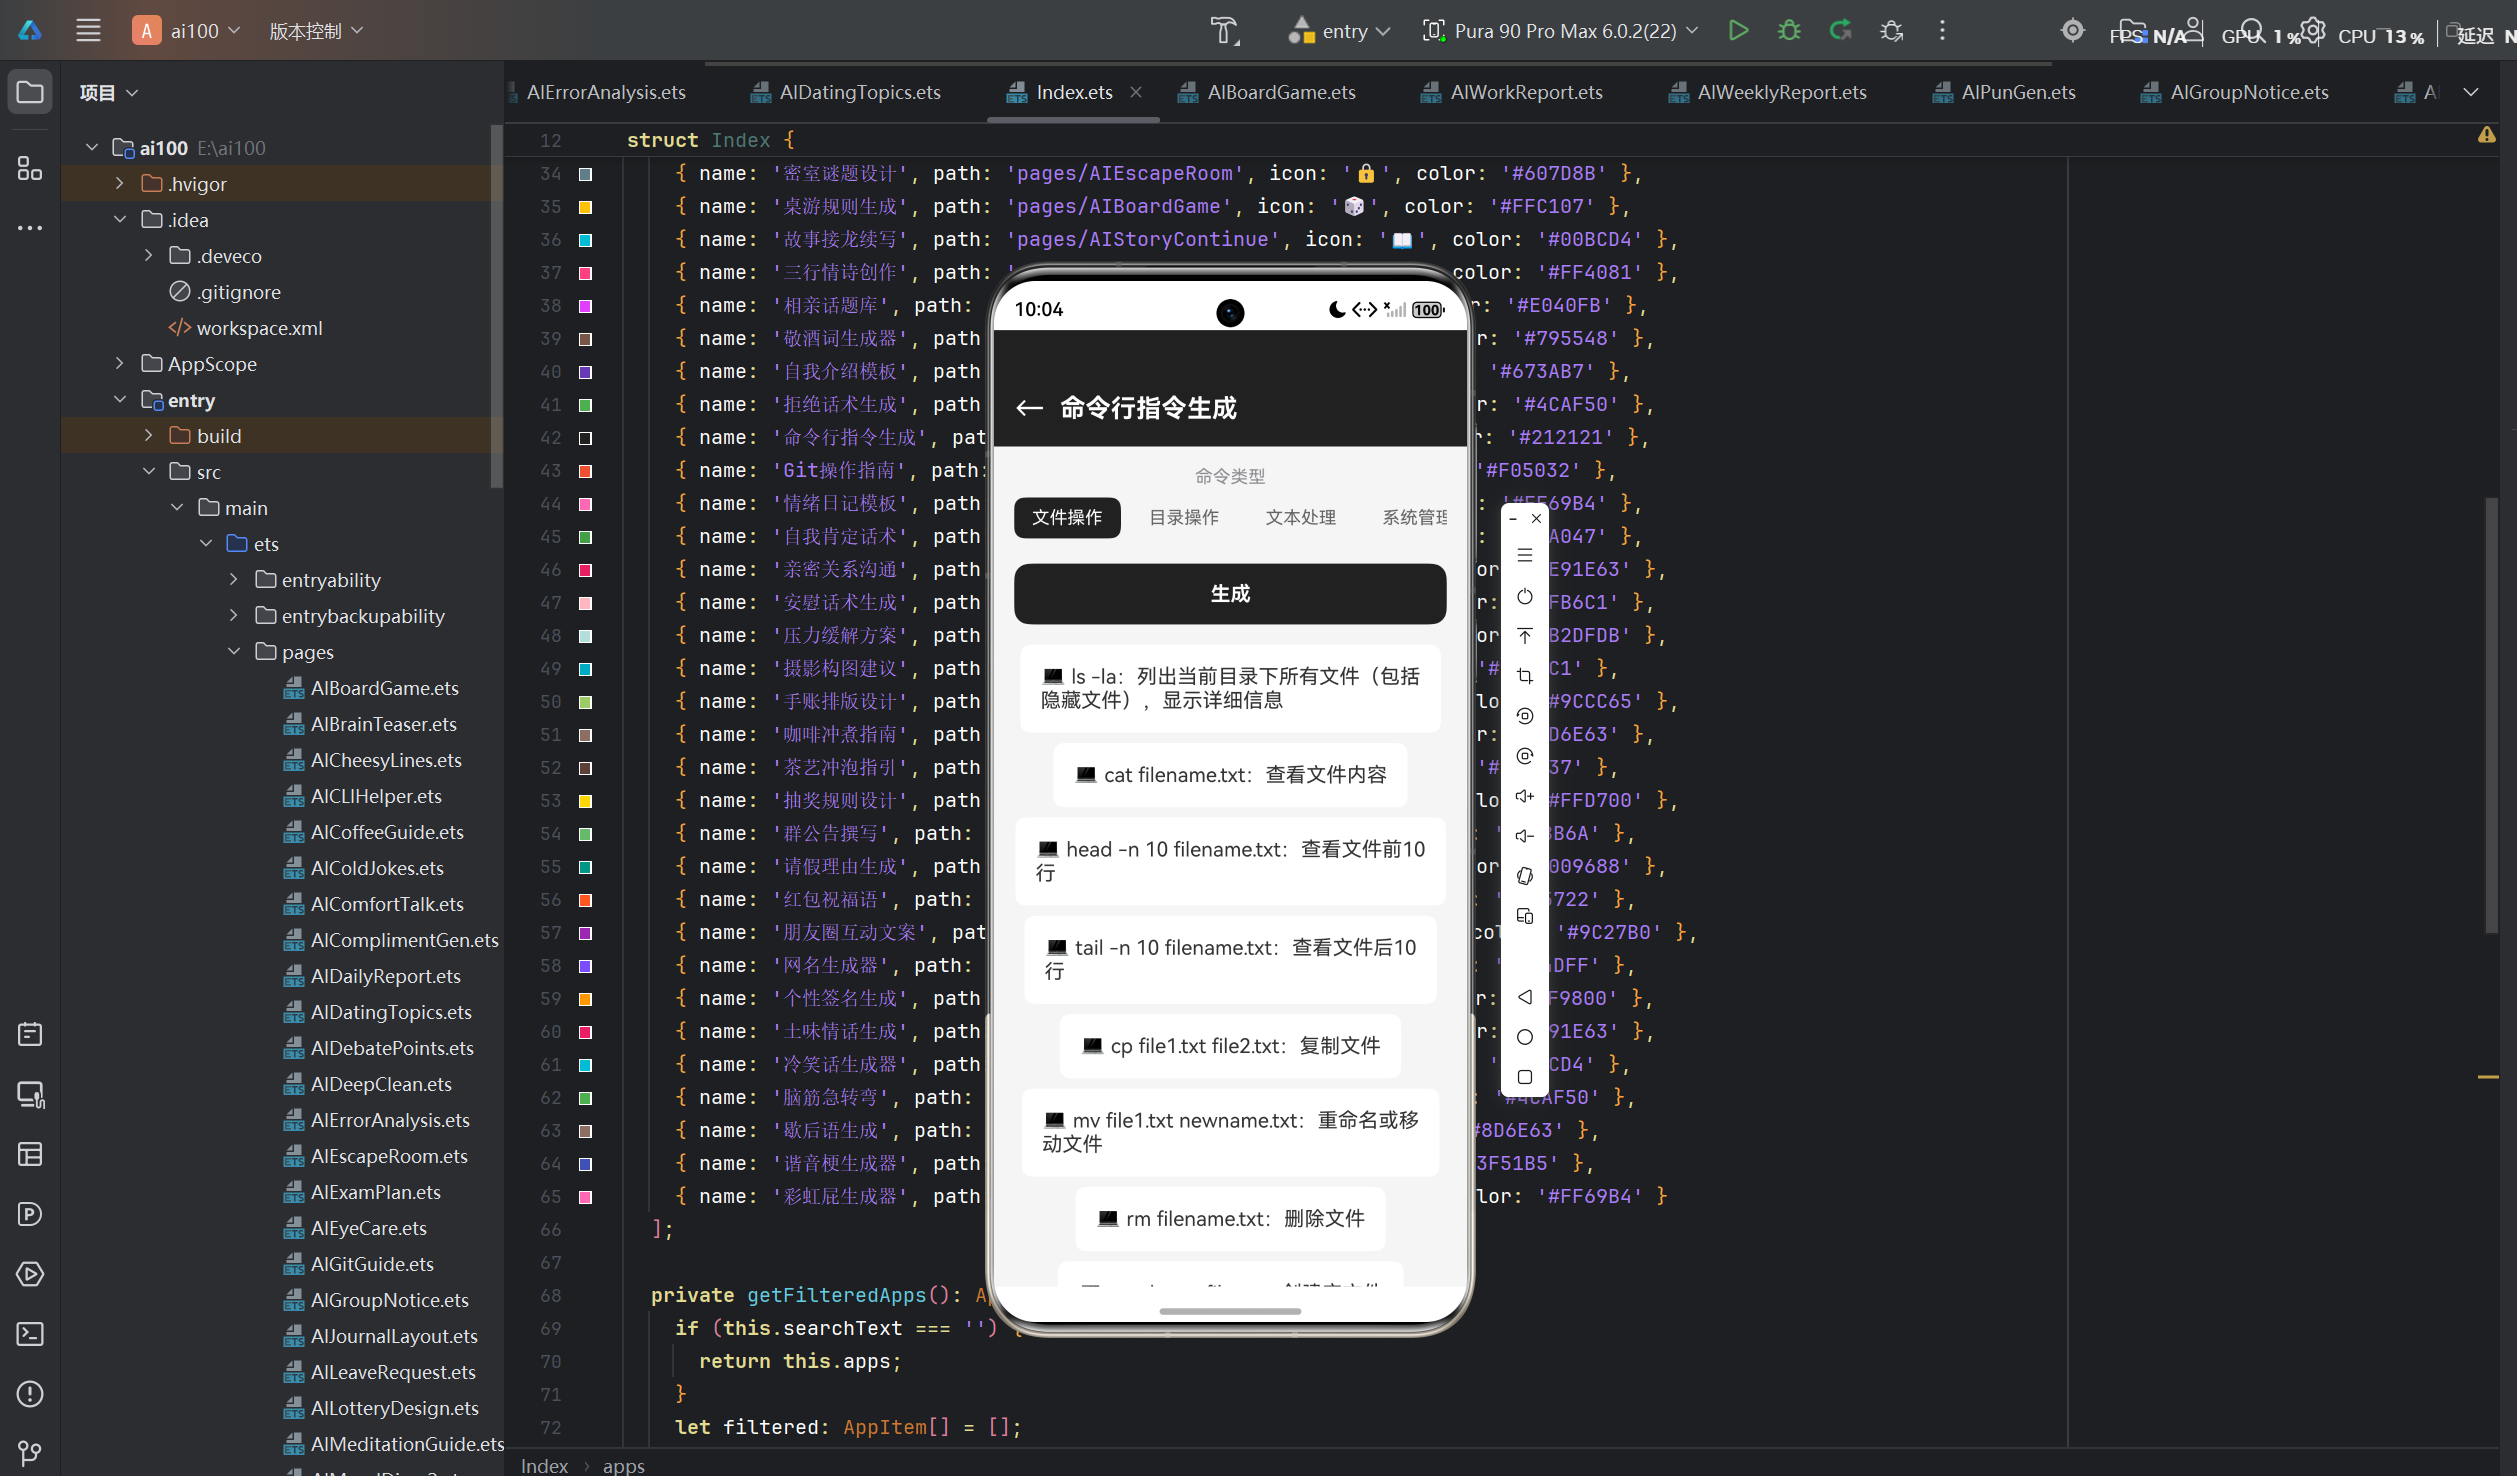Select 文件操作 command type chip

tap(1067, 517)
